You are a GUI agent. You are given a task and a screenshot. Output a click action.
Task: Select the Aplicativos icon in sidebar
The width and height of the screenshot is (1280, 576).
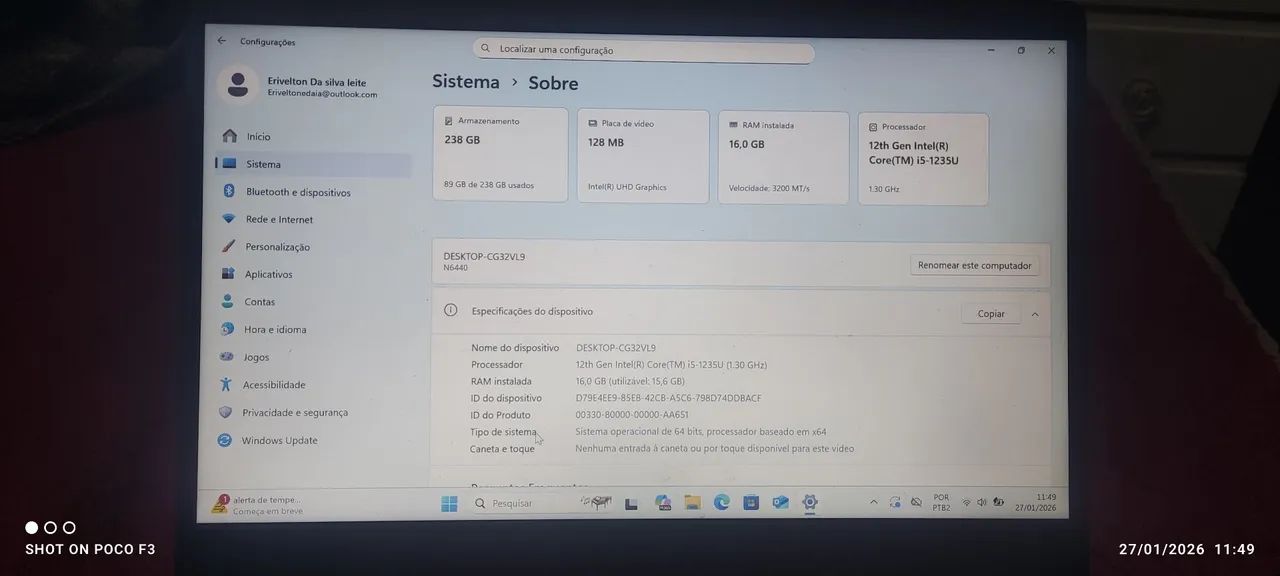click(x=228, y=274)
